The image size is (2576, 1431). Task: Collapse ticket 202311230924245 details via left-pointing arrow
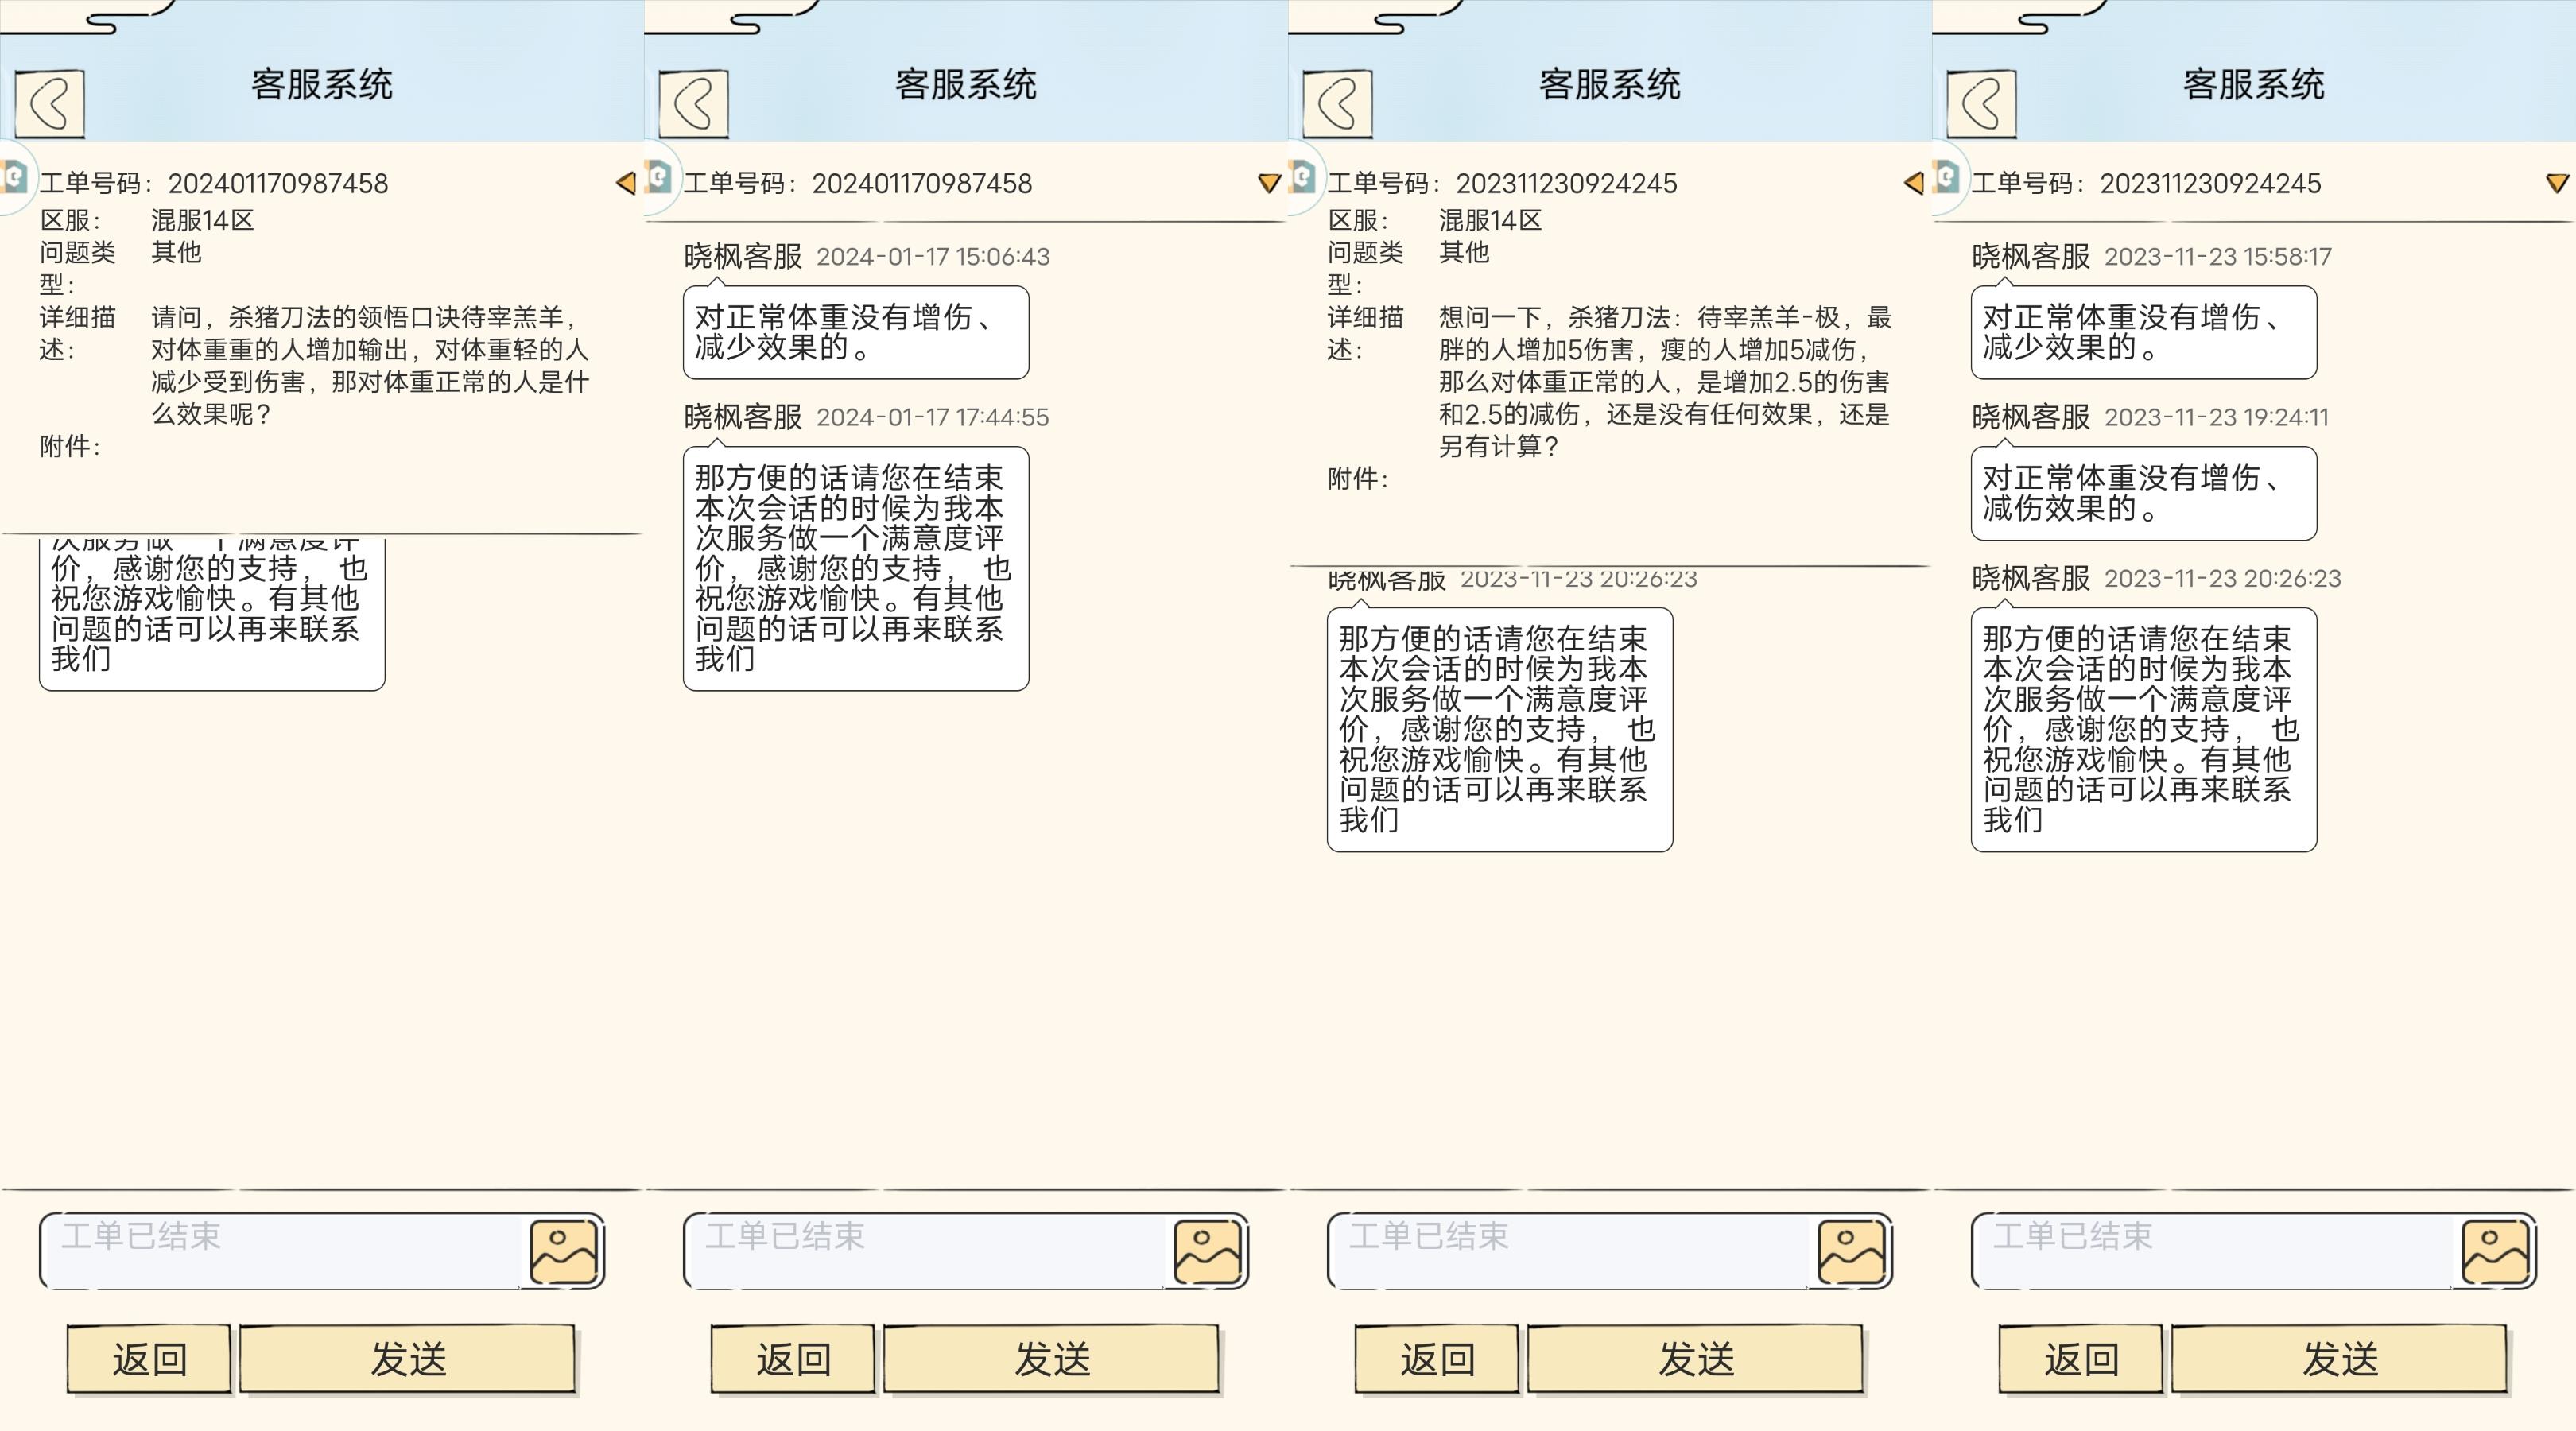pyautogui.click(x=1914, y=183)
